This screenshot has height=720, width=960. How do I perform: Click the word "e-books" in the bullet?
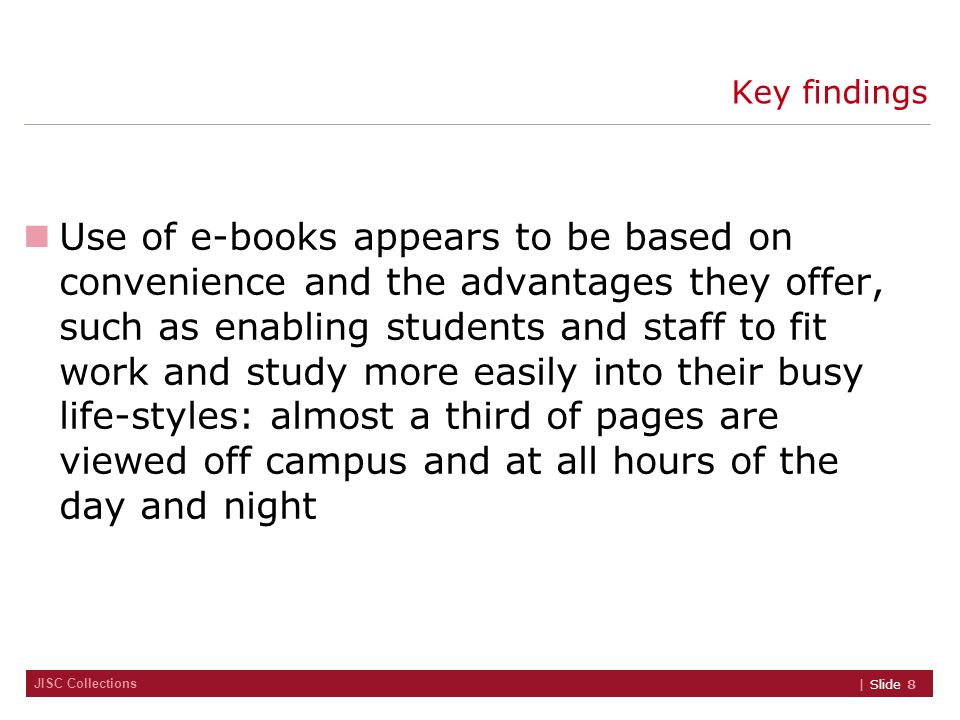264,237
